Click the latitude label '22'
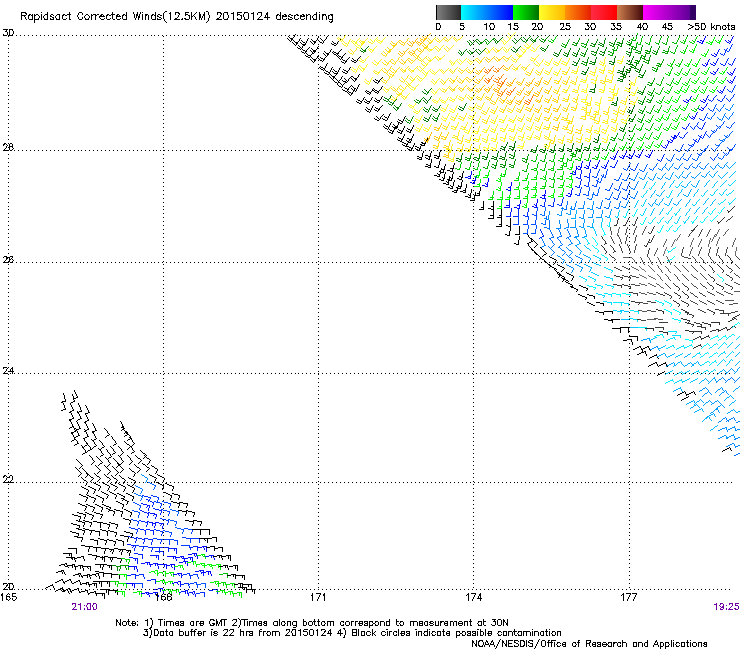 (8, 479)
